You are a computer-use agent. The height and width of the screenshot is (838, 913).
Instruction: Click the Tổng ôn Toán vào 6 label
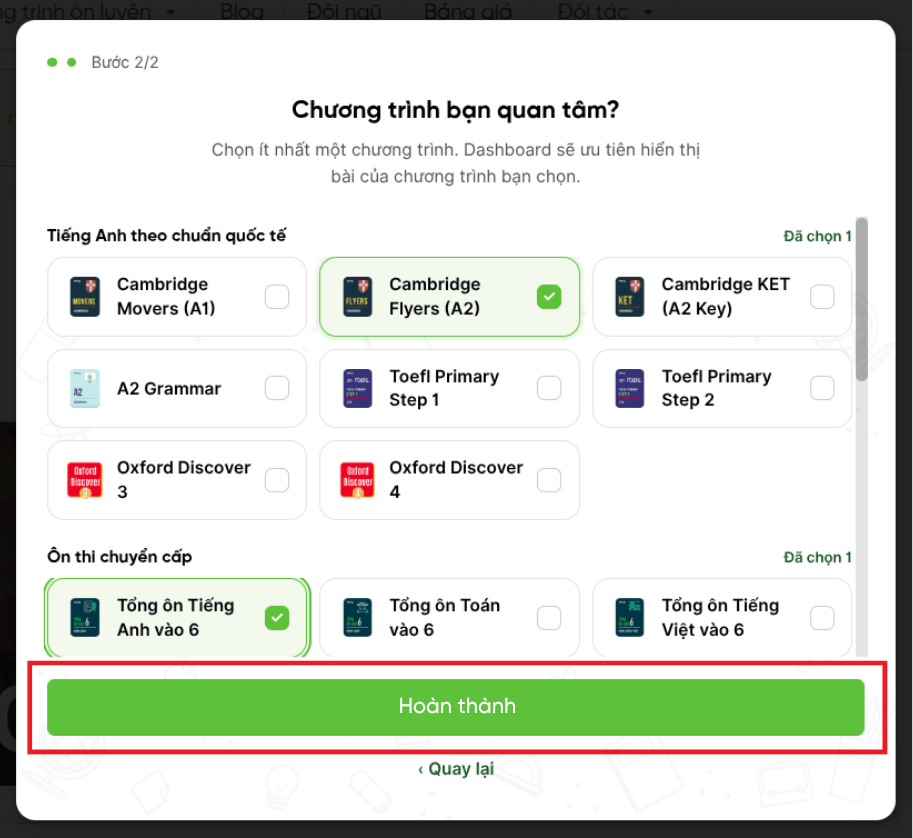pos(444,617)
